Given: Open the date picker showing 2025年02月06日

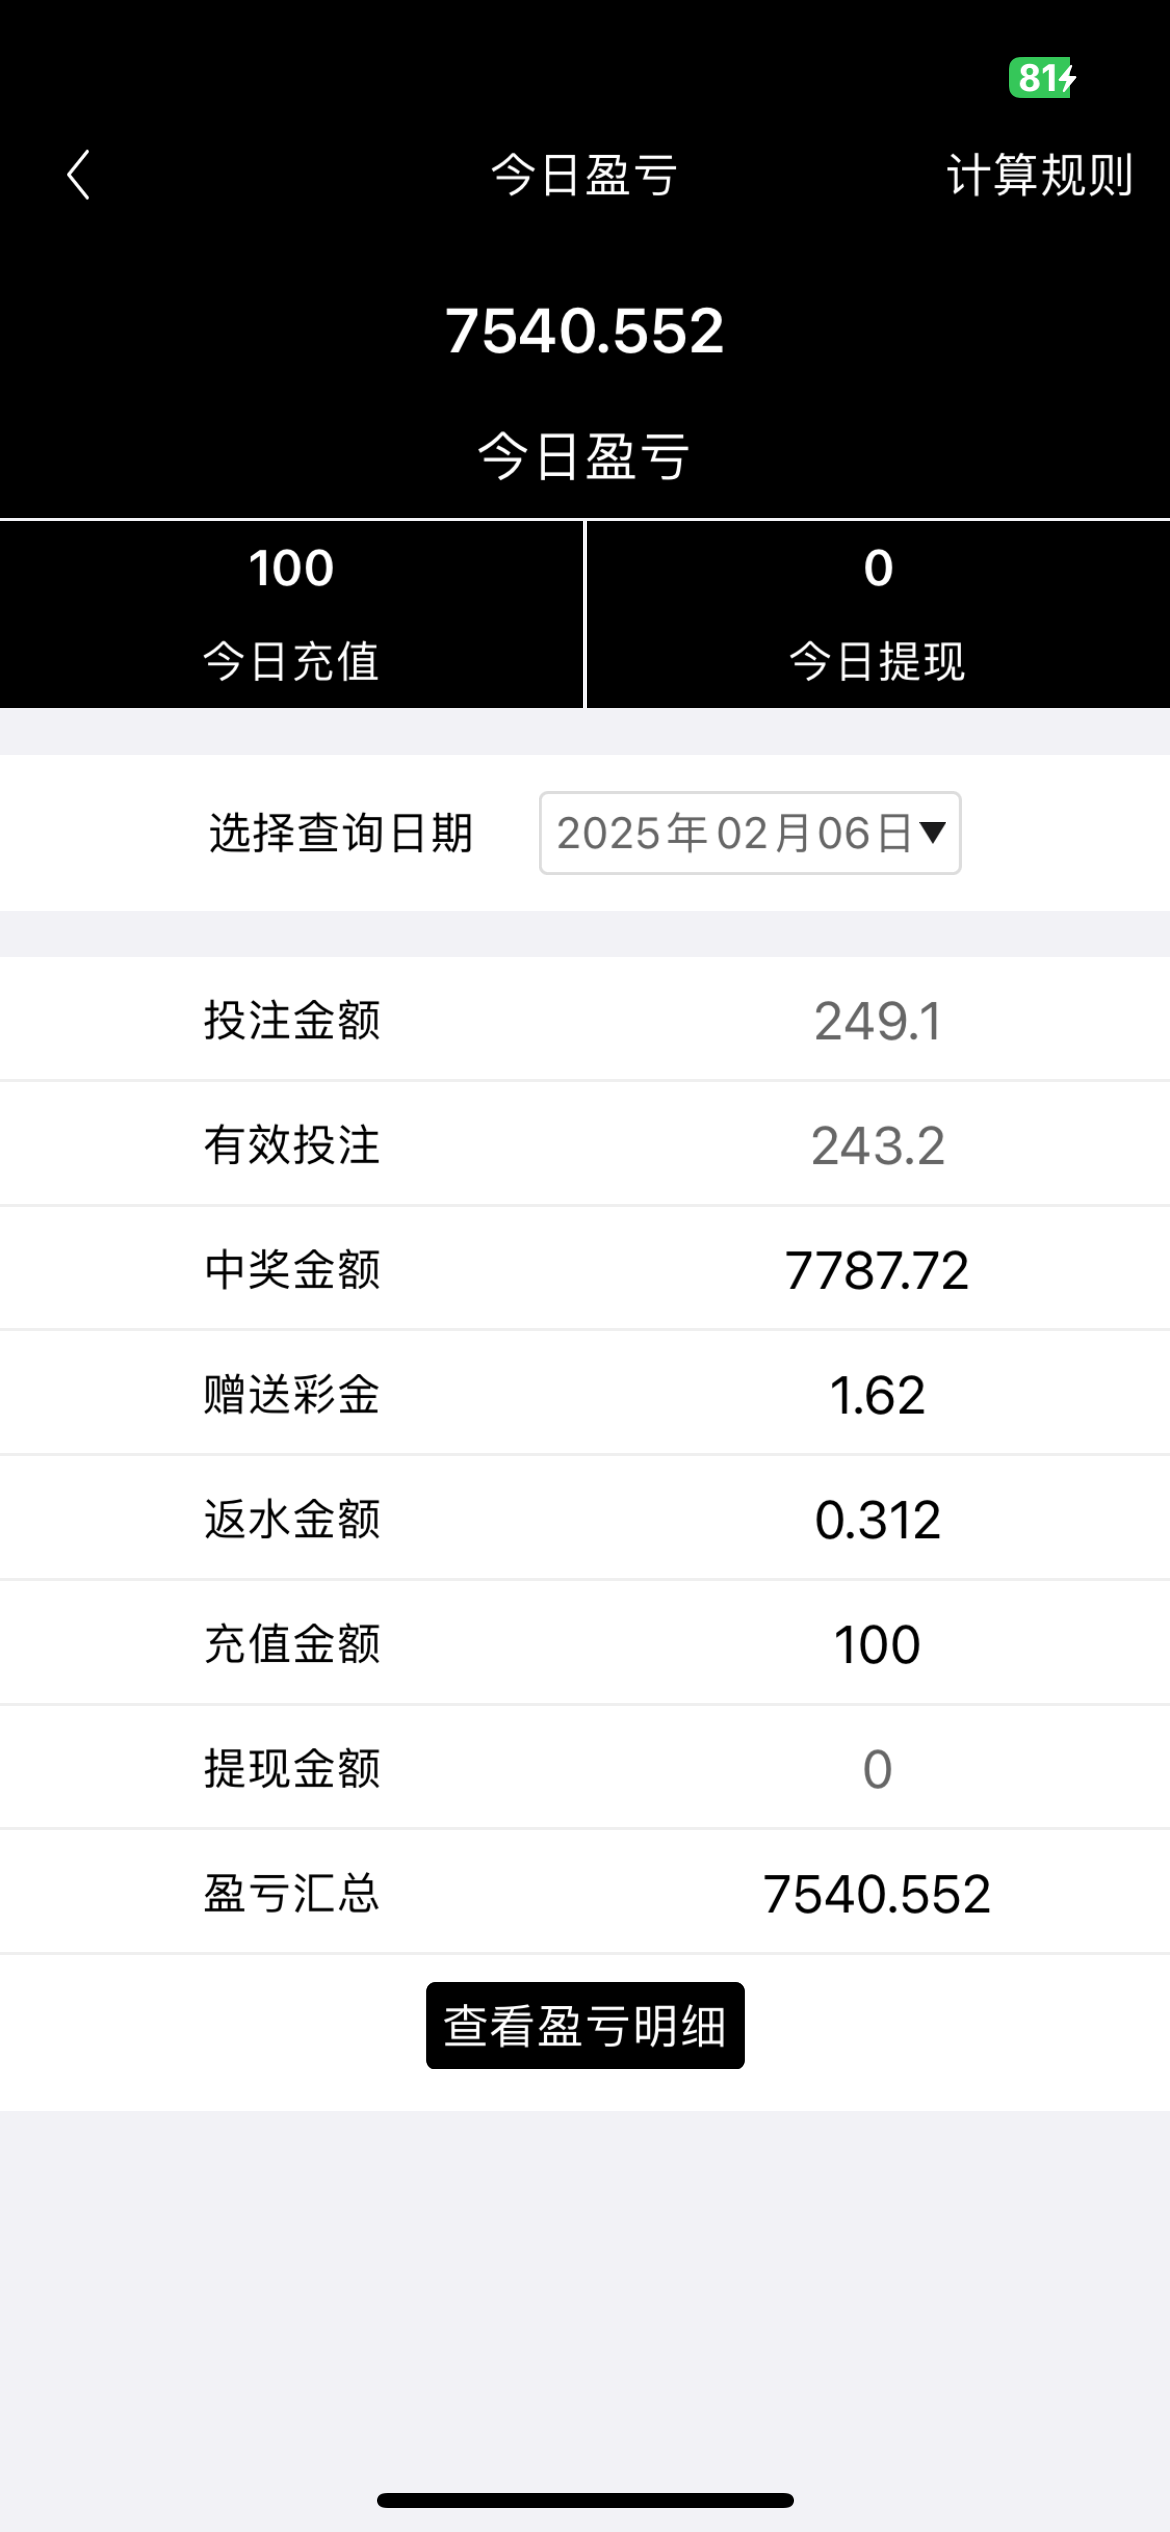Looking at the screenshot, I should (x=735, y=833).
